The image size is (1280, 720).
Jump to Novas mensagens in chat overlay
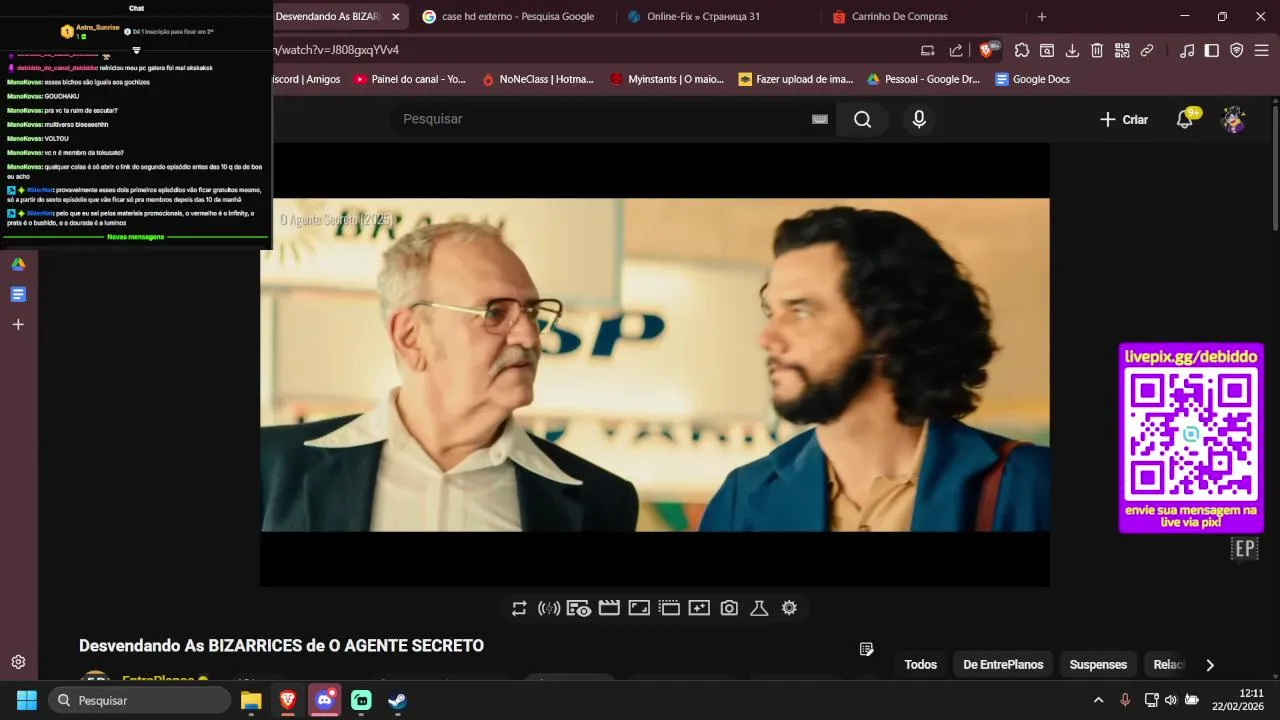(136, 237)
